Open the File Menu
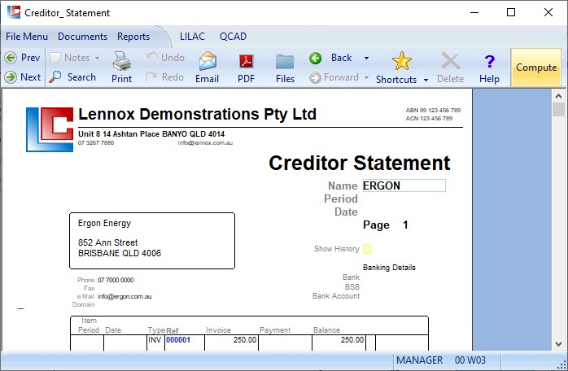This screenshot has width=568, height=371. [26, 37]
